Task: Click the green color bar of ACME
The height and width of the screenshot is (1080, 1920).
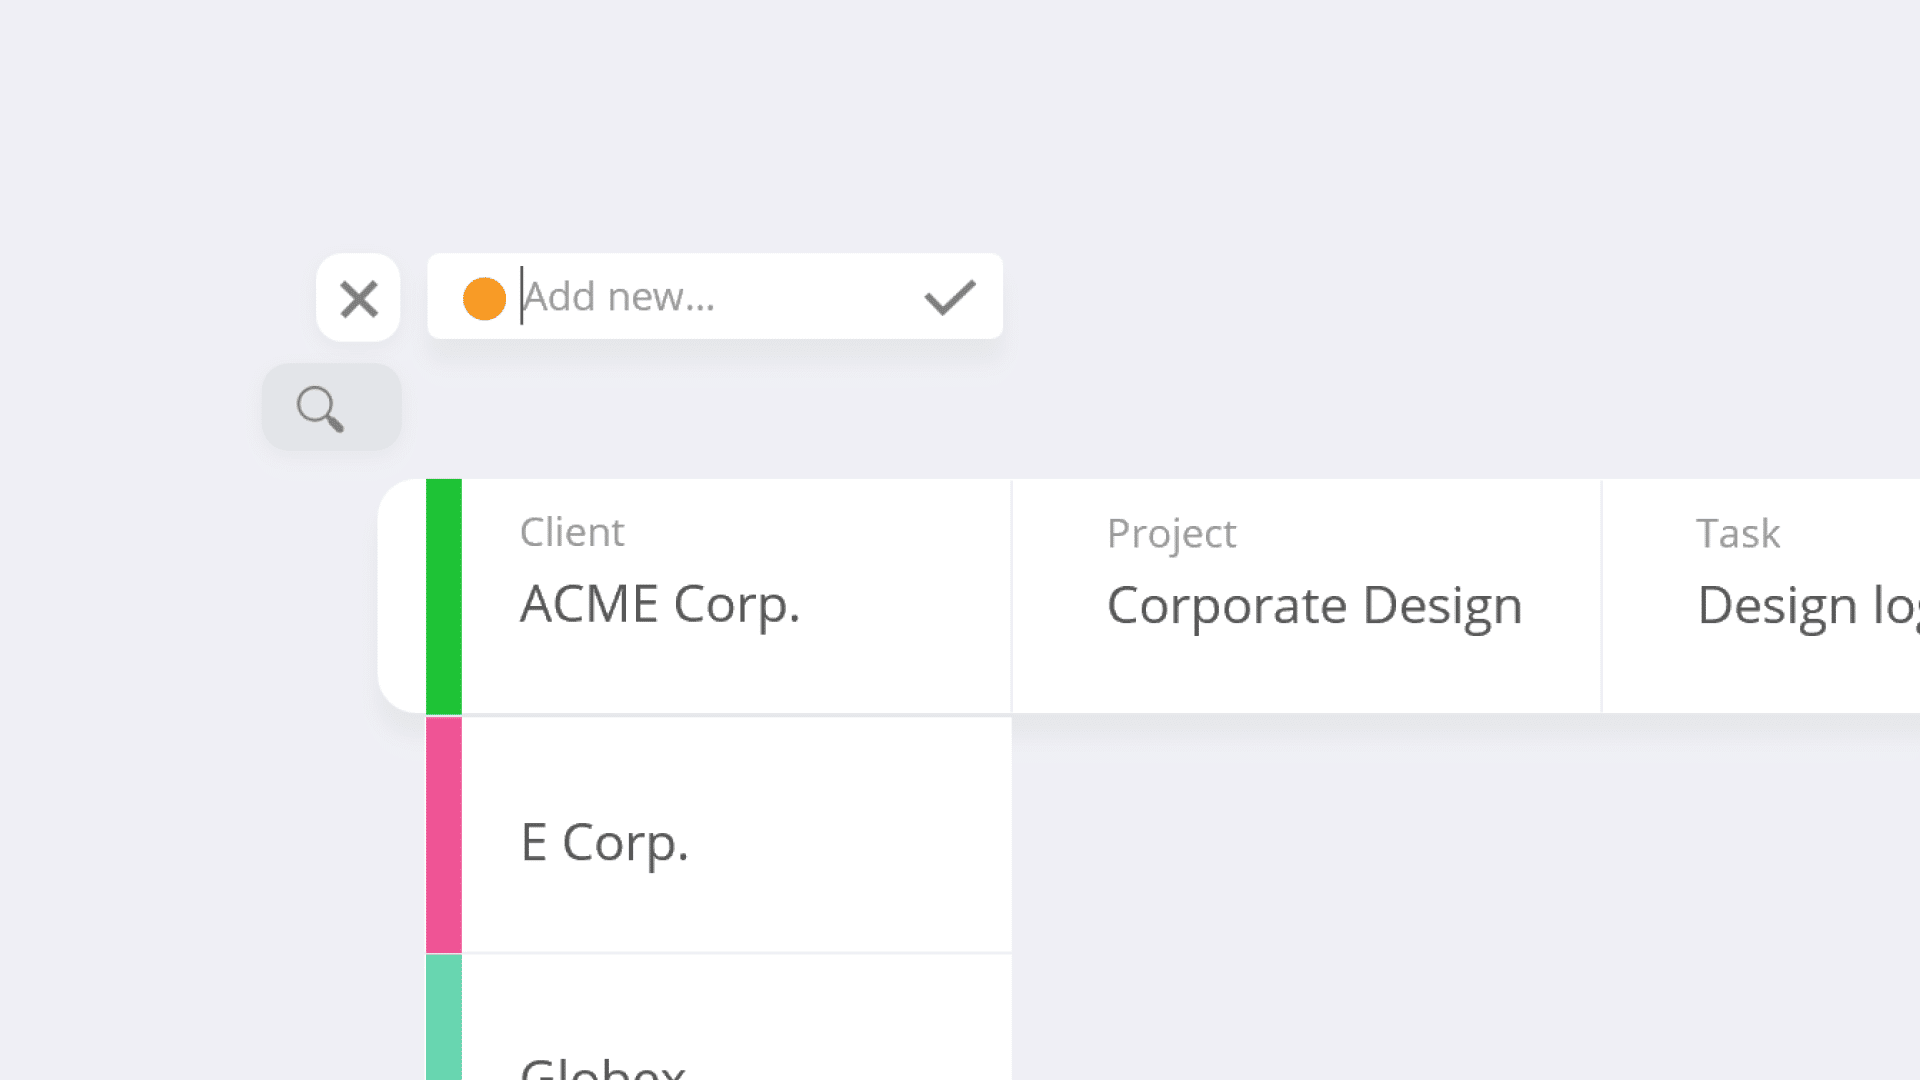Action: [x=444, y=596]
